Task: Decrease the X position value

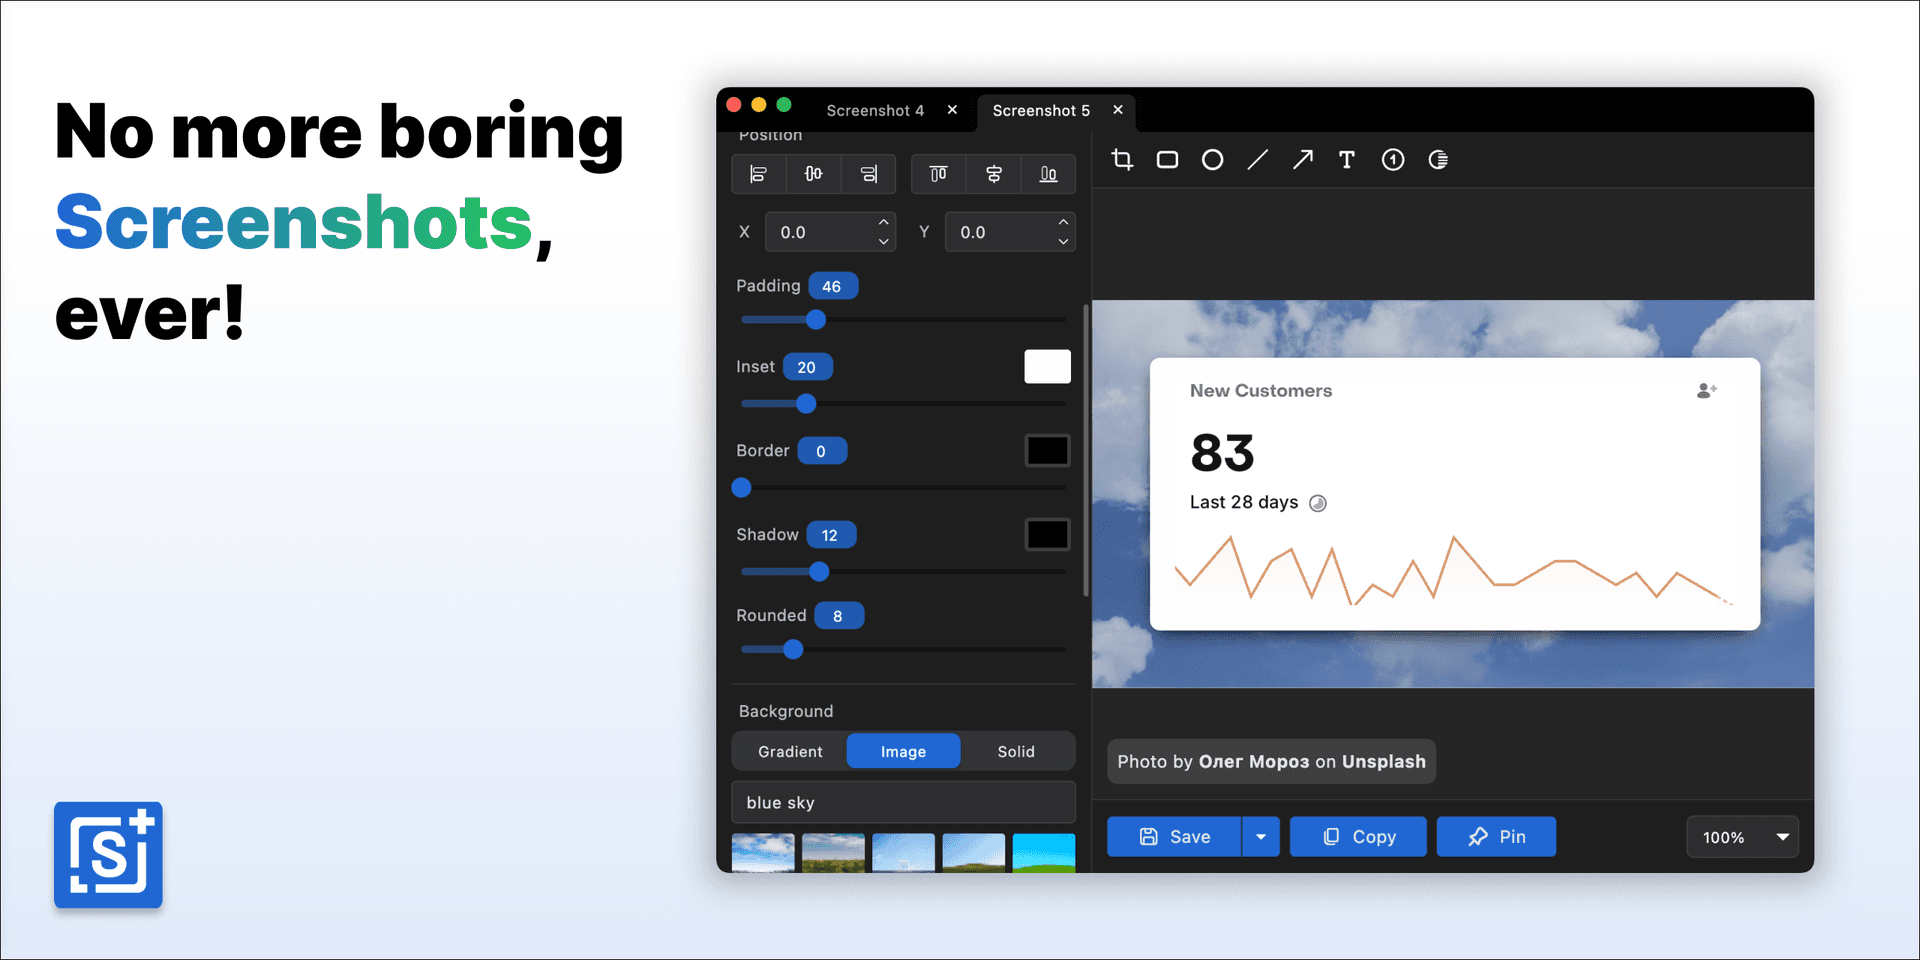Action: [x=884, y=242]
